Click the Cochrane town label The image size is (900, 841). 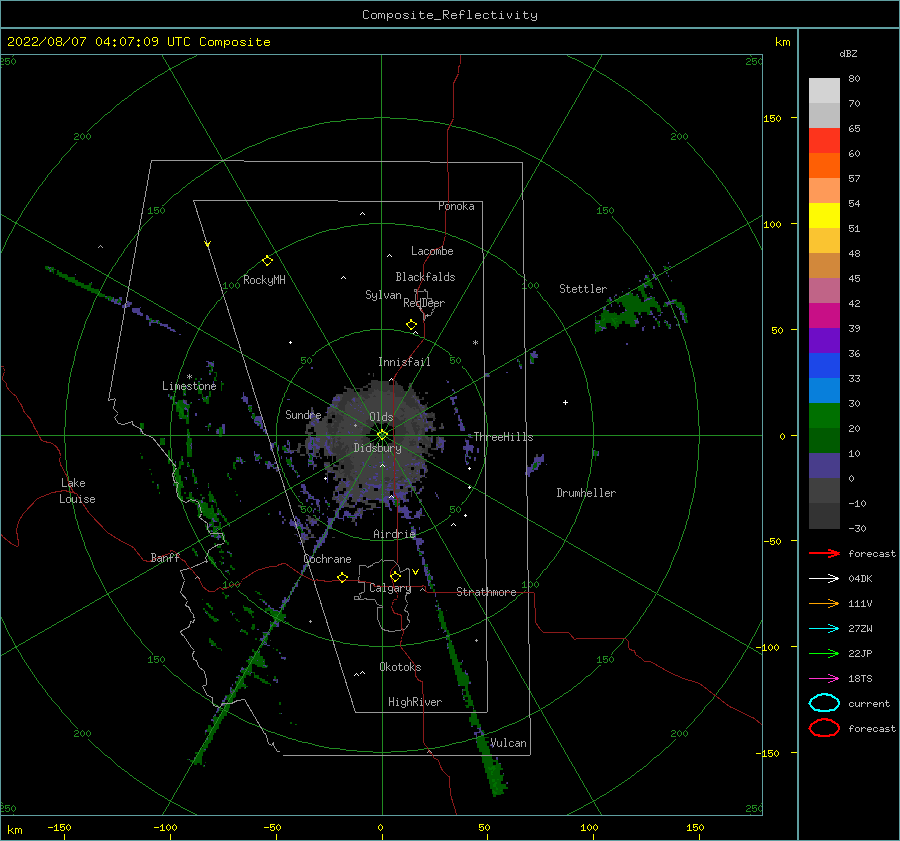(x=327, y=559)
